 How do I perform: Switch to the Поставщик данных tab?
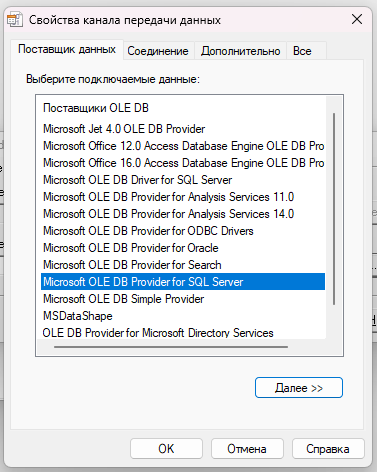(67, 49)
